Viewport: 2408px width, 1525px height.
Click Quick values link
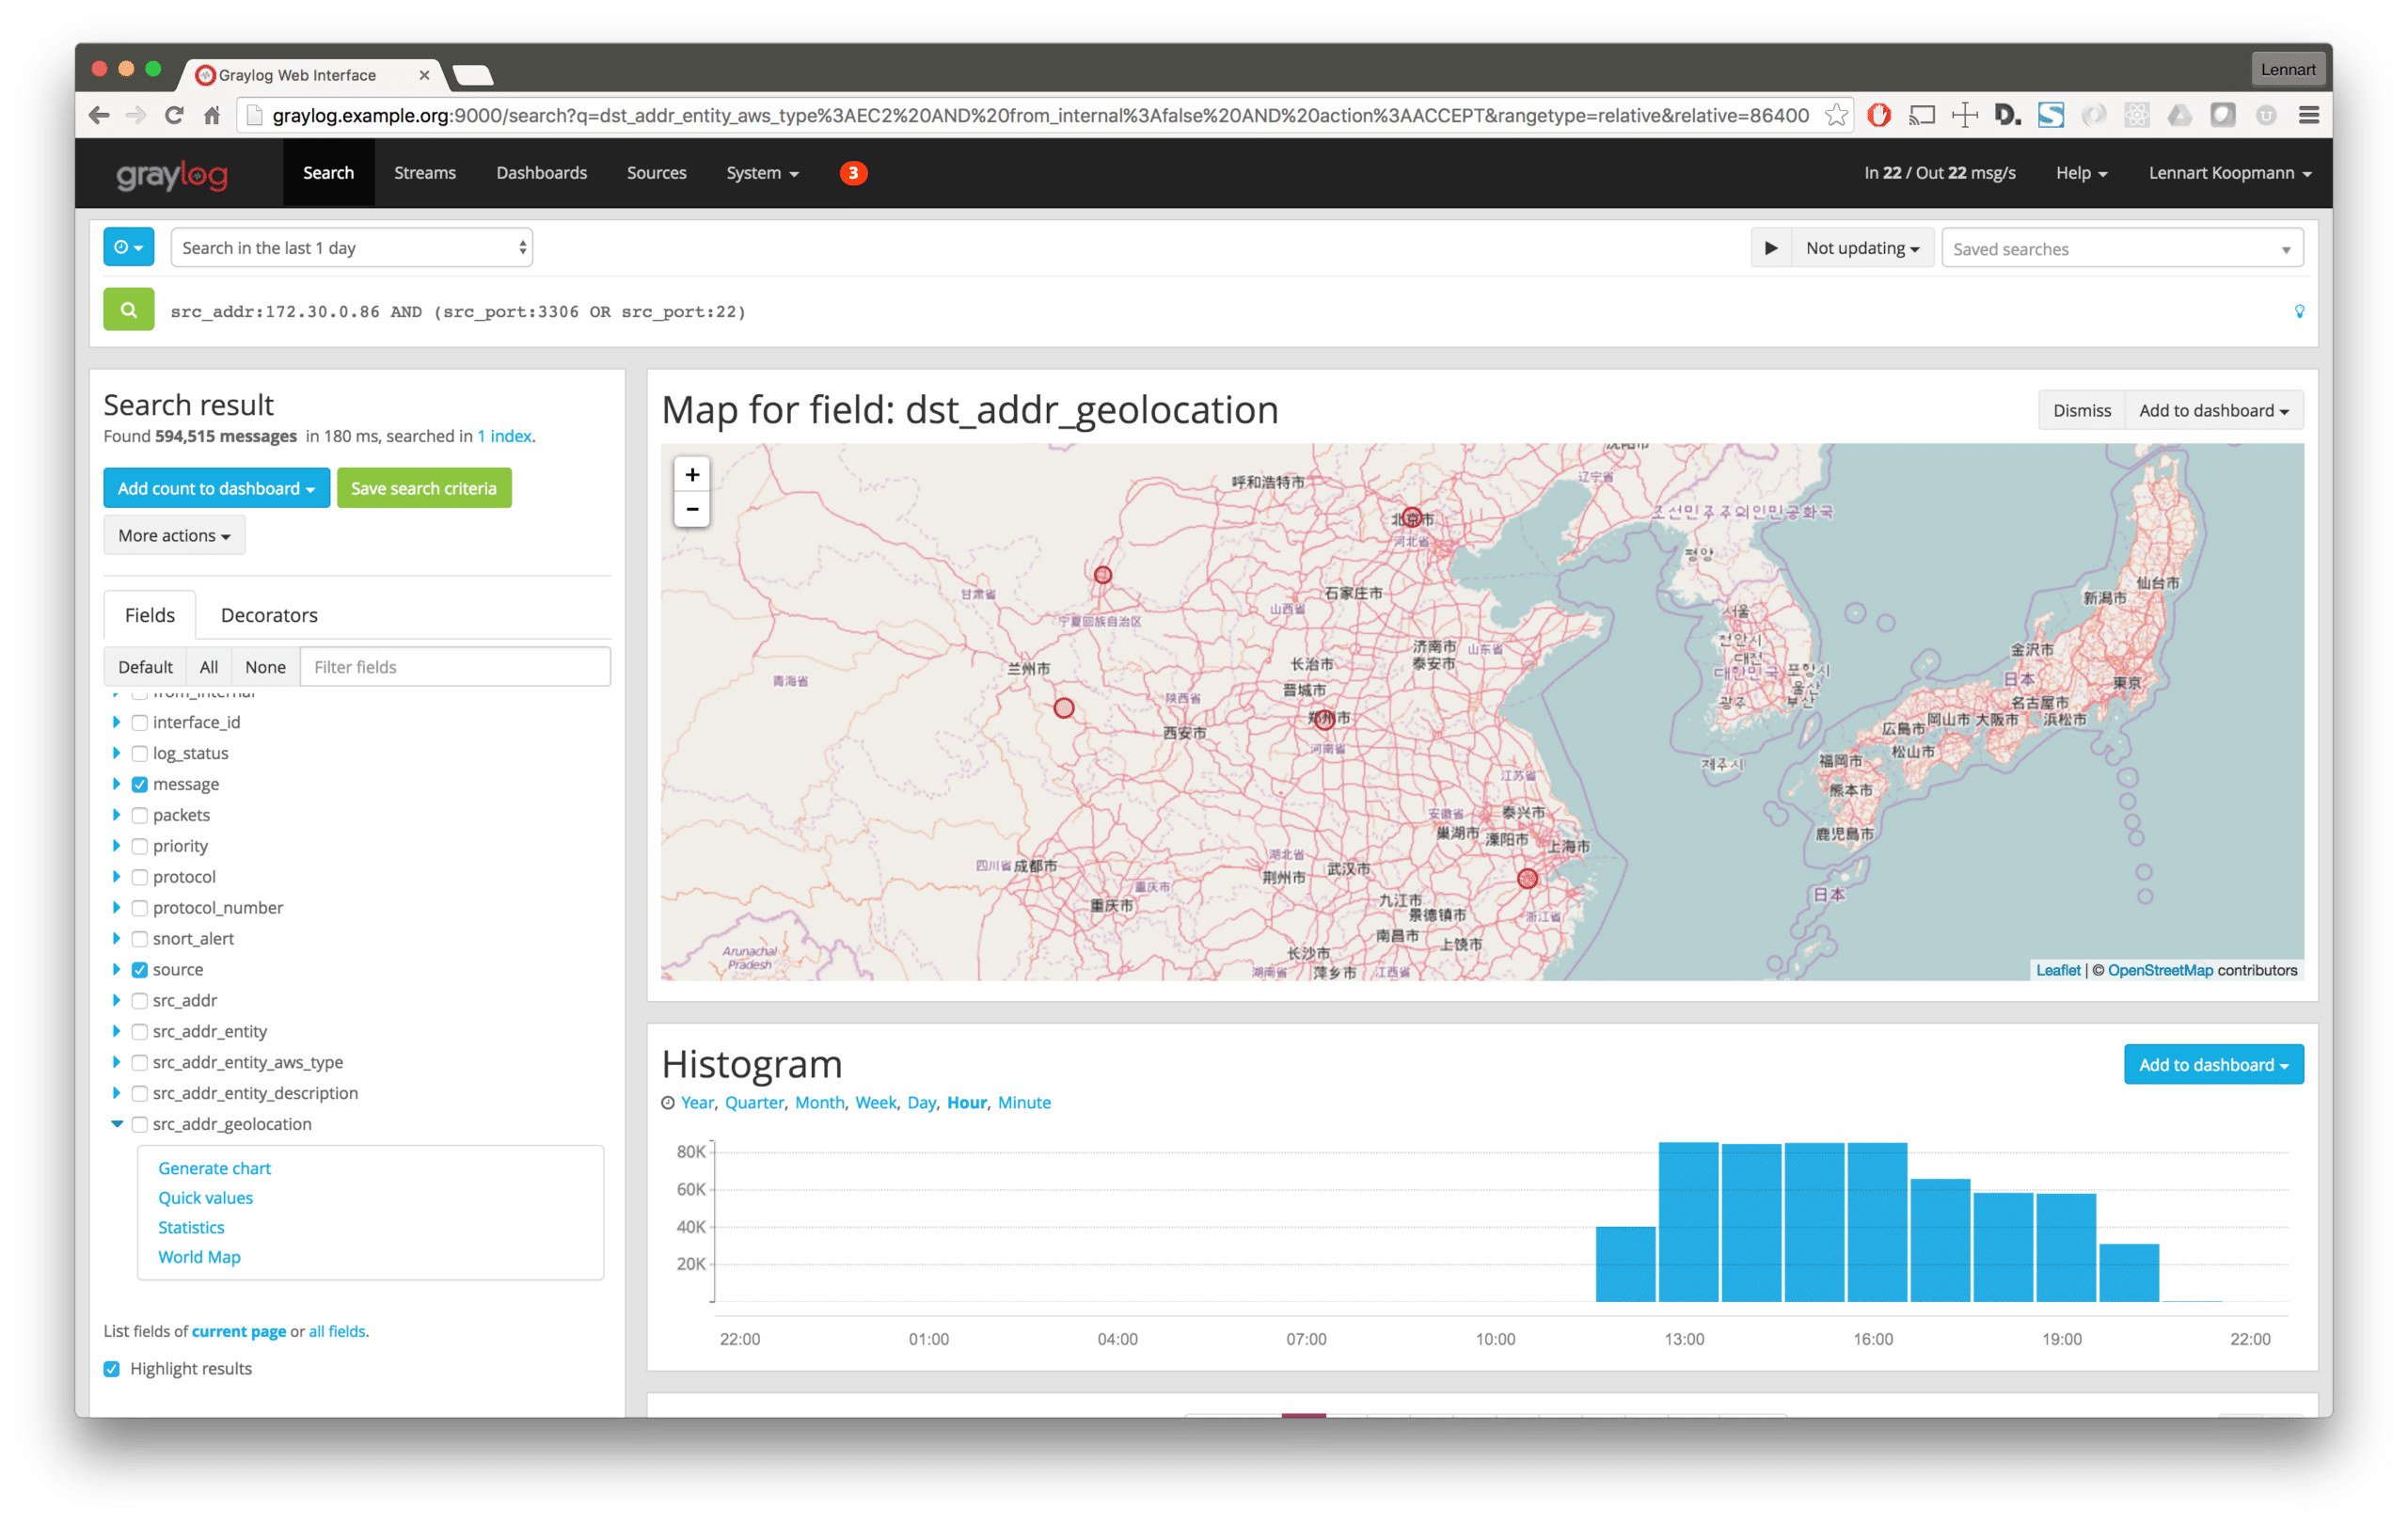(205, 1198)
